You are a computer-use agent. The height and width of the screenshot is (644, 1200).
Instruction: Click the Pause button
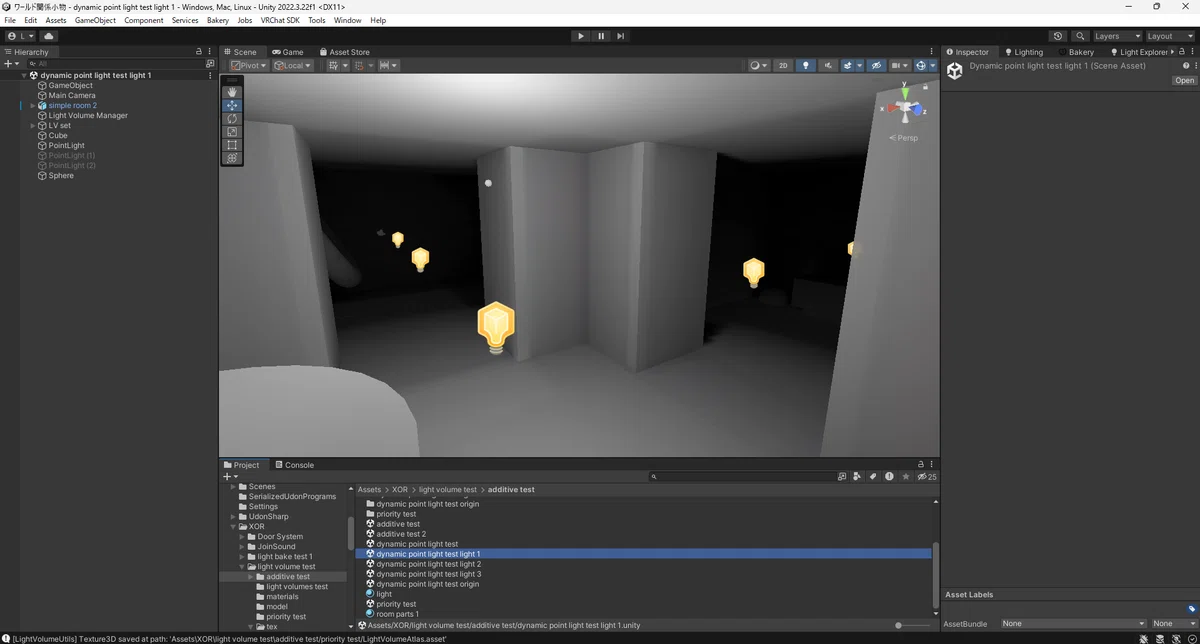(601, 36)
